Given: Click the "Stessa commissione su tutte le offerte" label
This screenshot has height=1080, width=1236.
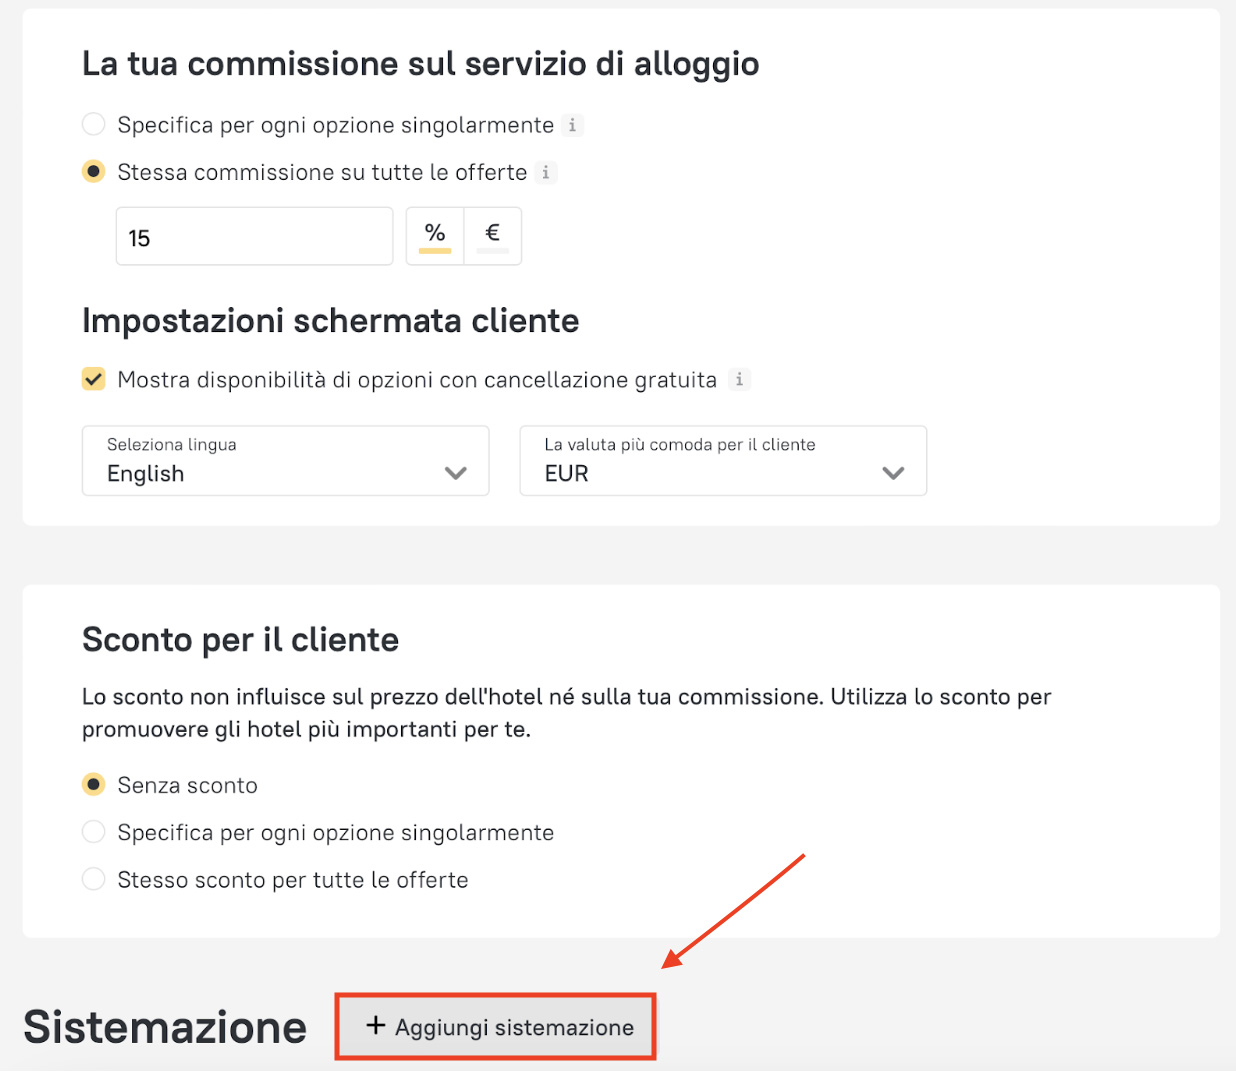Looking at the screenshot, I should [x=322, y=172].
